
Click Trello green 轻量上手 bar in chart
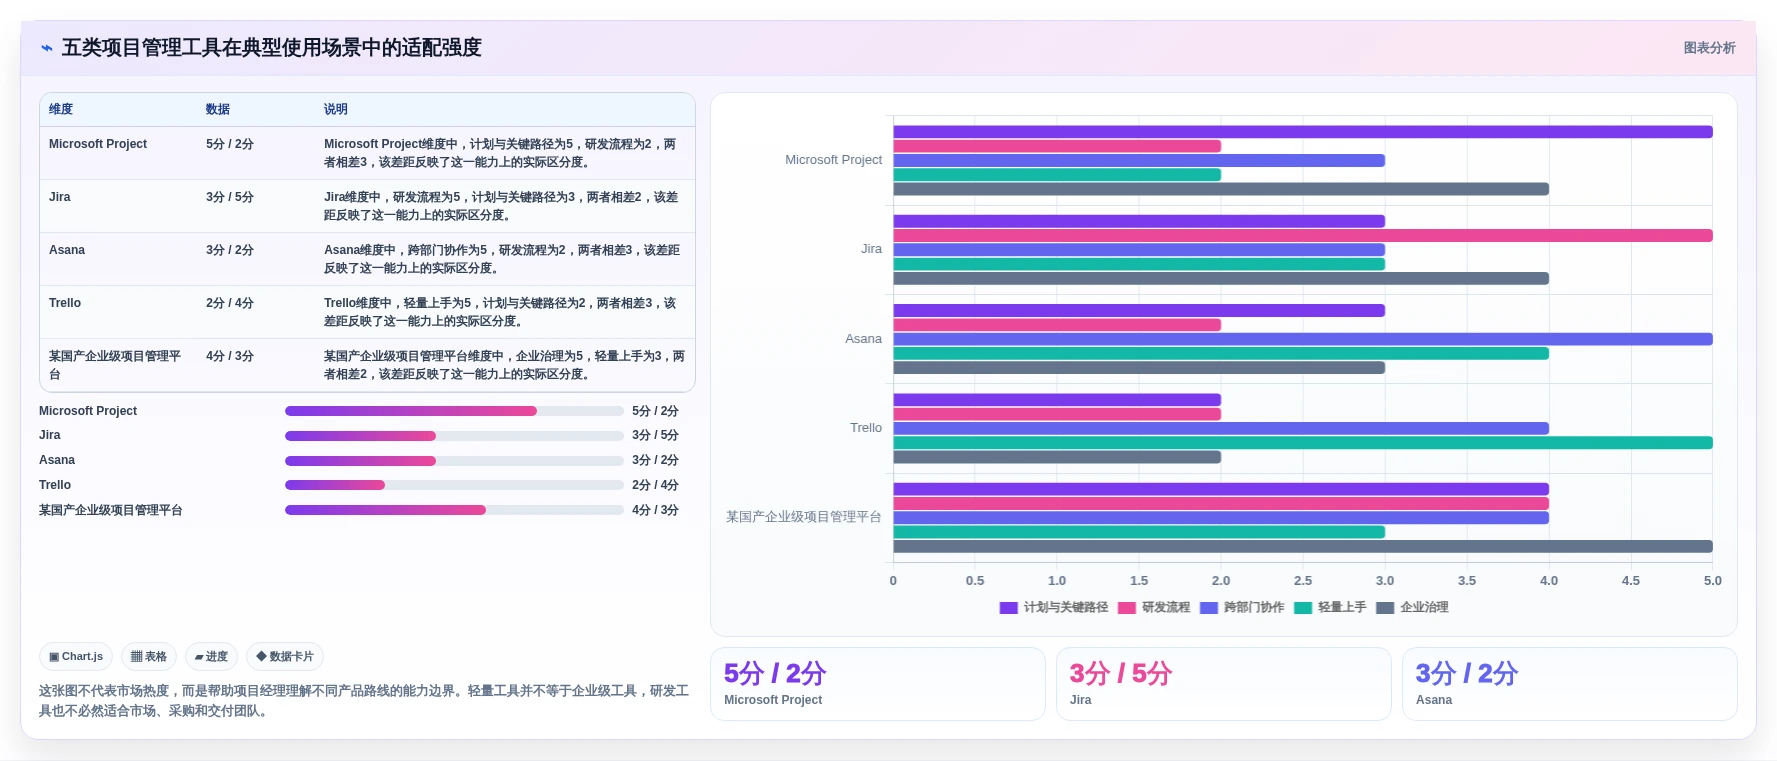pos(1303,443)
